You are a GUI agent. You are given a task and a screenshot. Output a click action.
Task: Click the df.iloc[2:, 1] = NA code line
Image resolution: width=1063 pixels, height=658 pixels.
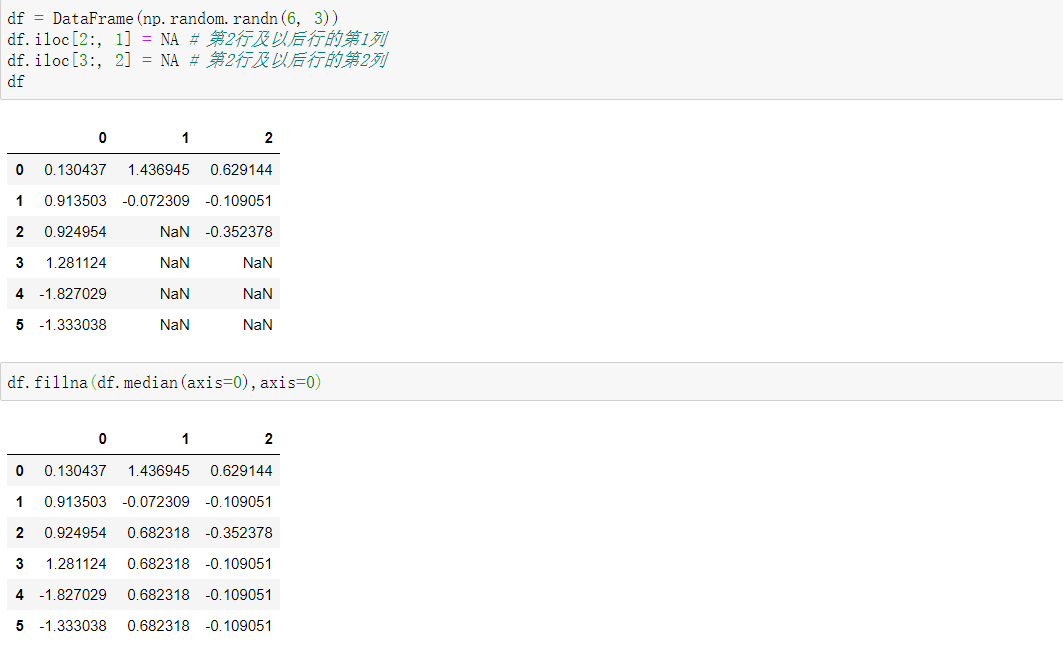(197, 39)
